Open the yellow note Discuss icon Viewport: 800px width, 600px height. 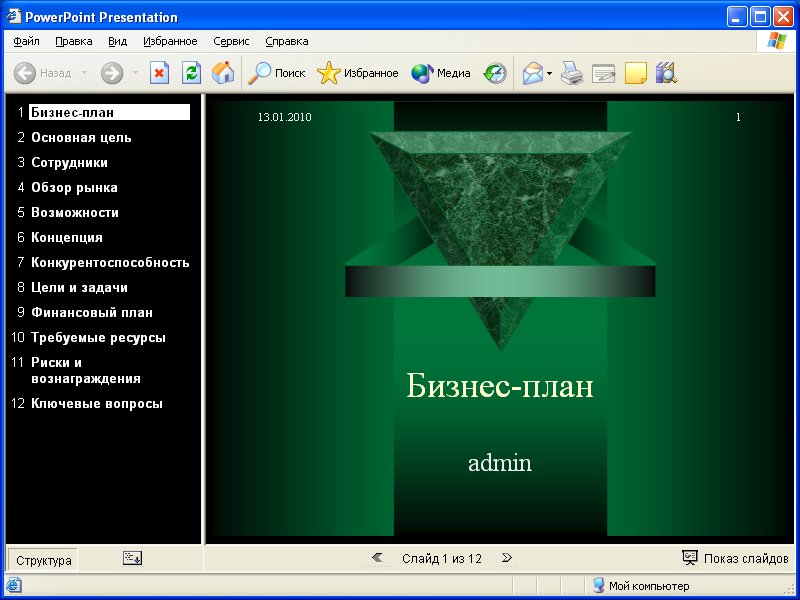[636, 73]
